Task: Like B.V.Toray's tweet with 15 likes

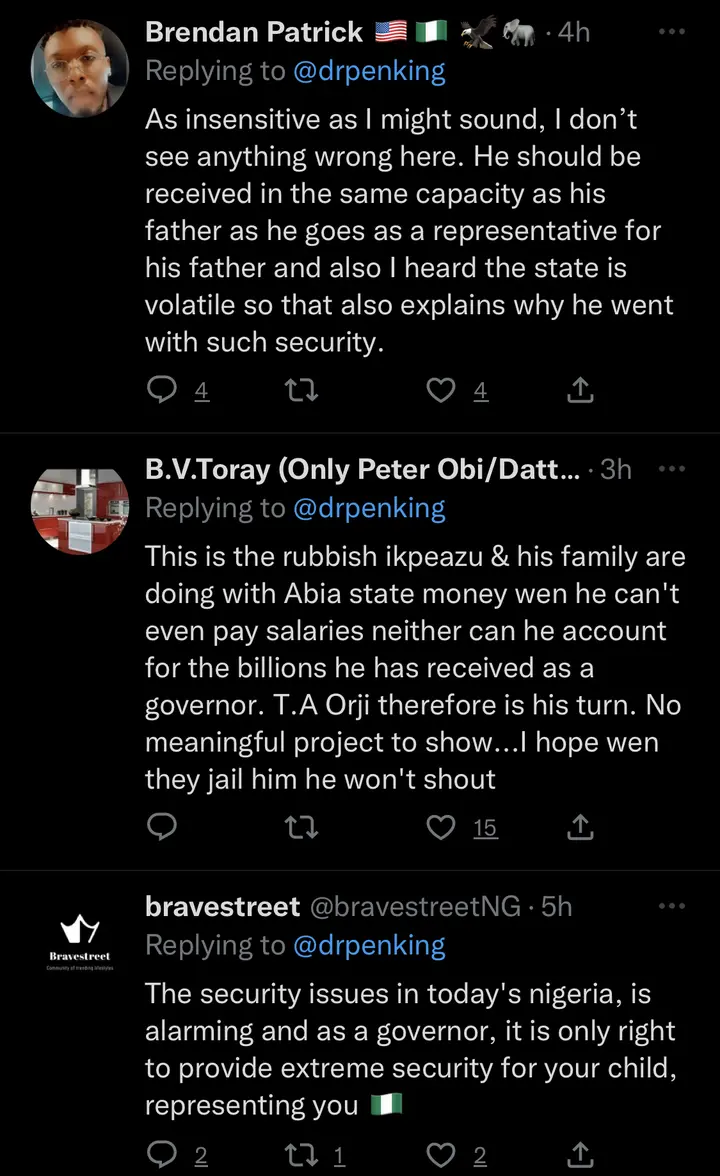Action: click(441, 827)
